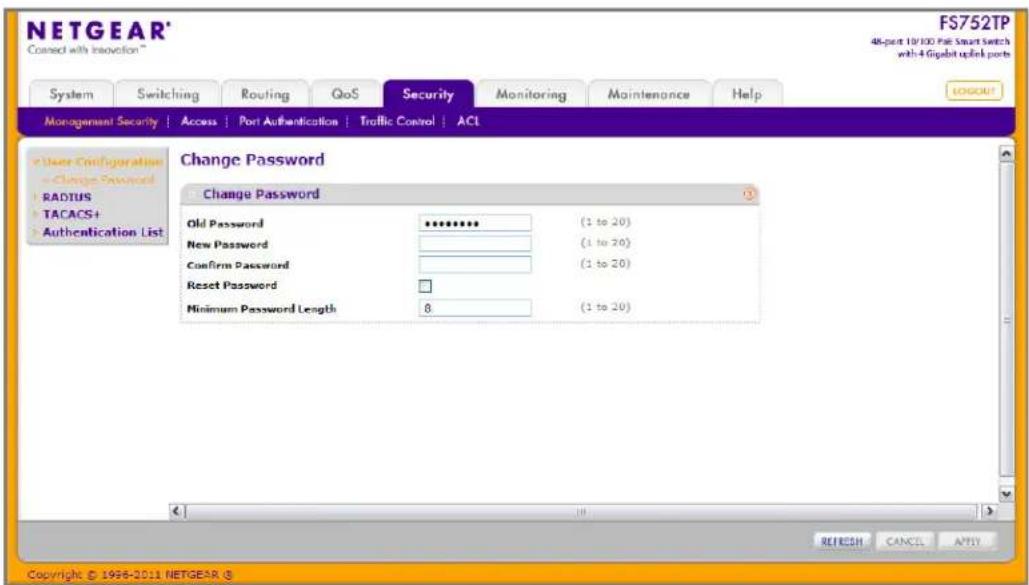Focus the New Password field

(475, 244)
